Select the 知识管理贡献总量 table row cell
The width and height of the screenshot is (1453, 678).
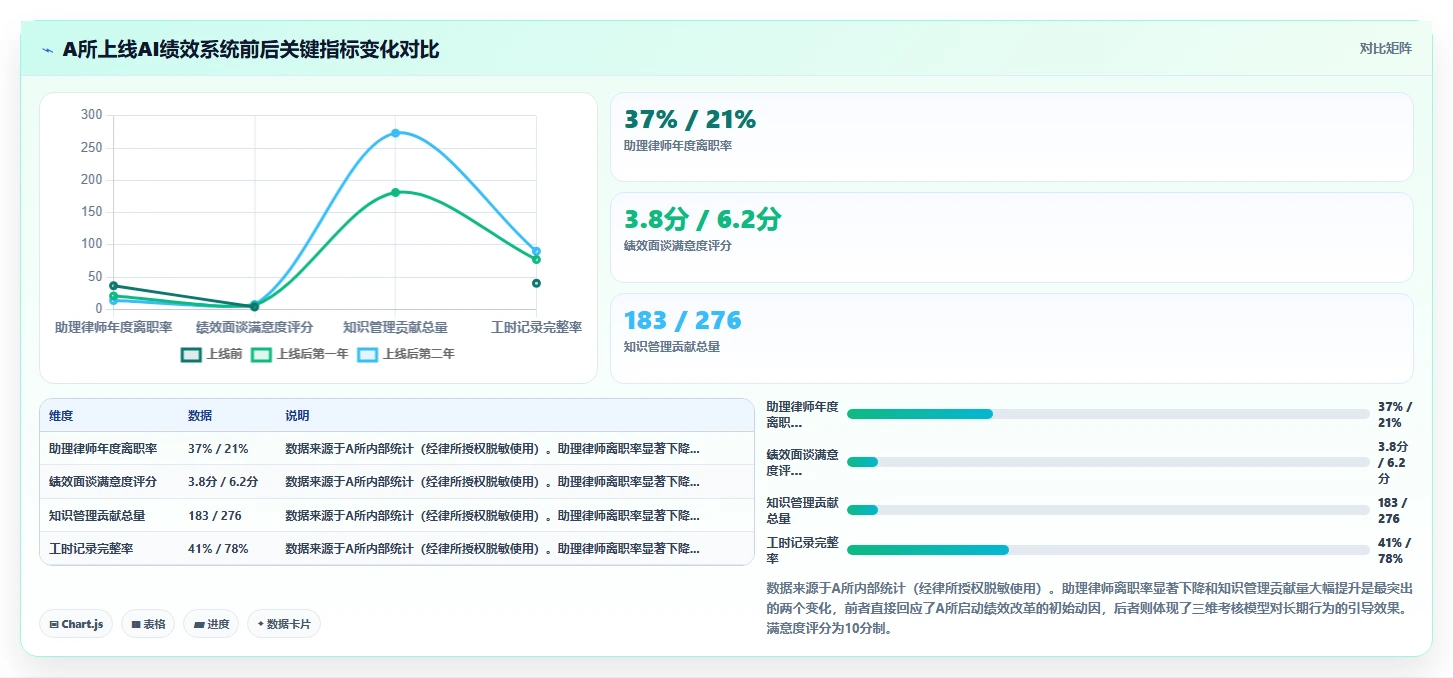(x=109, y=516)
